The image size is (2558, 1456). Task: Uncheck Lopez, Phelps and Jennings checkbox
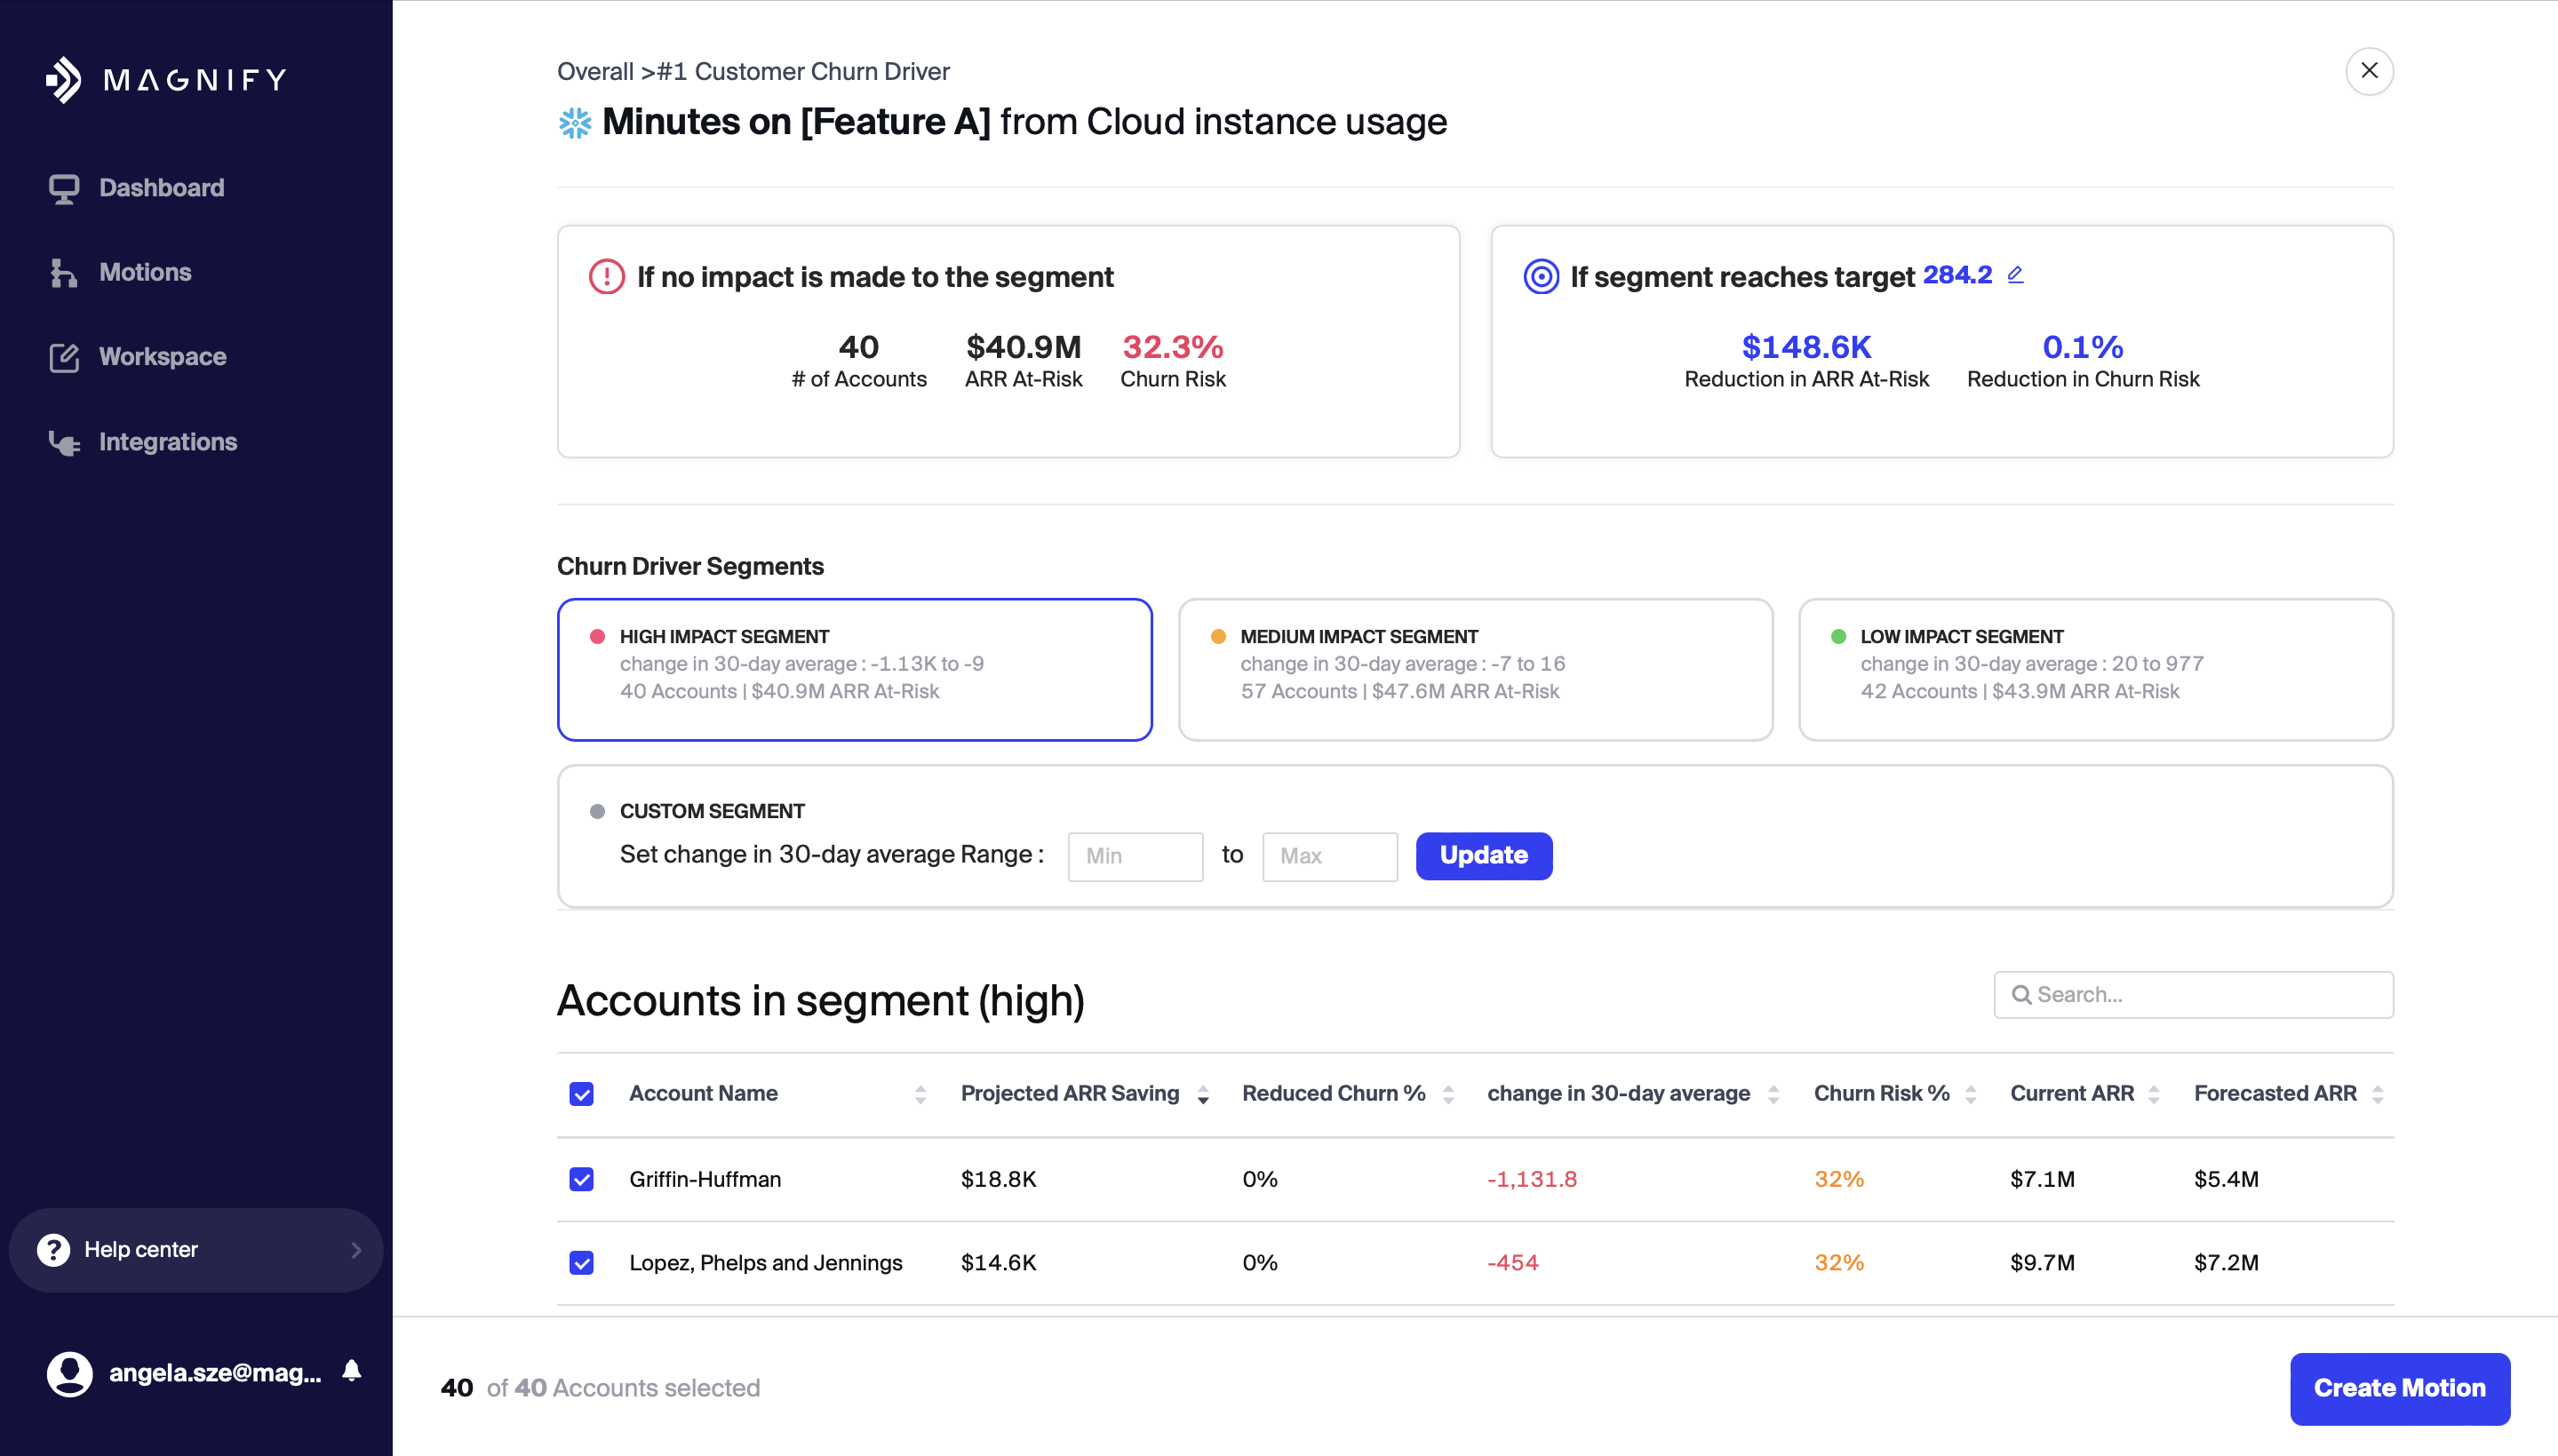pos(581,1262)
